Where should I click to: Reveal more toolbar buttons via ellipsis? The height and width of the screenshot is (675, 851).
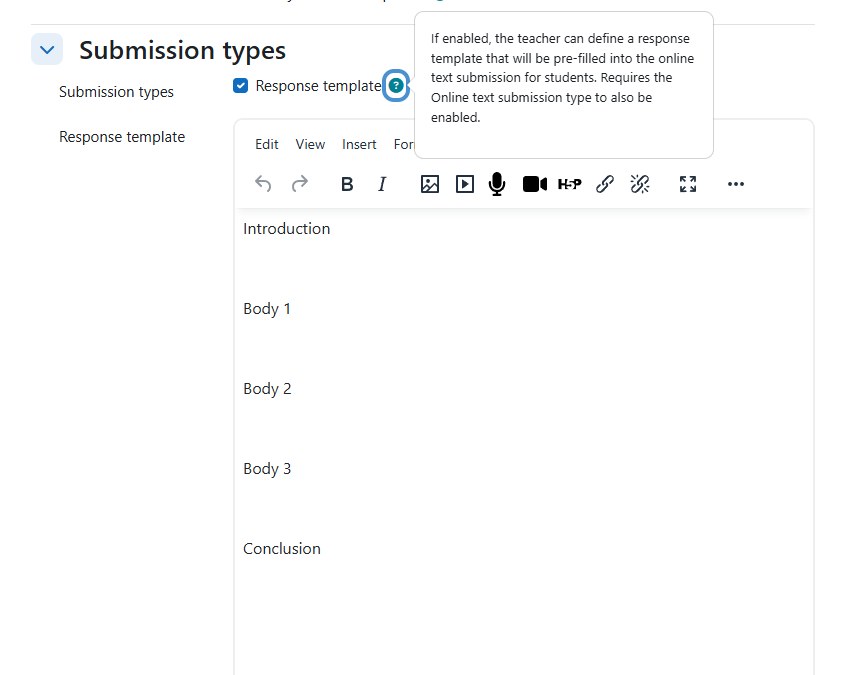(x=735, y=184)
